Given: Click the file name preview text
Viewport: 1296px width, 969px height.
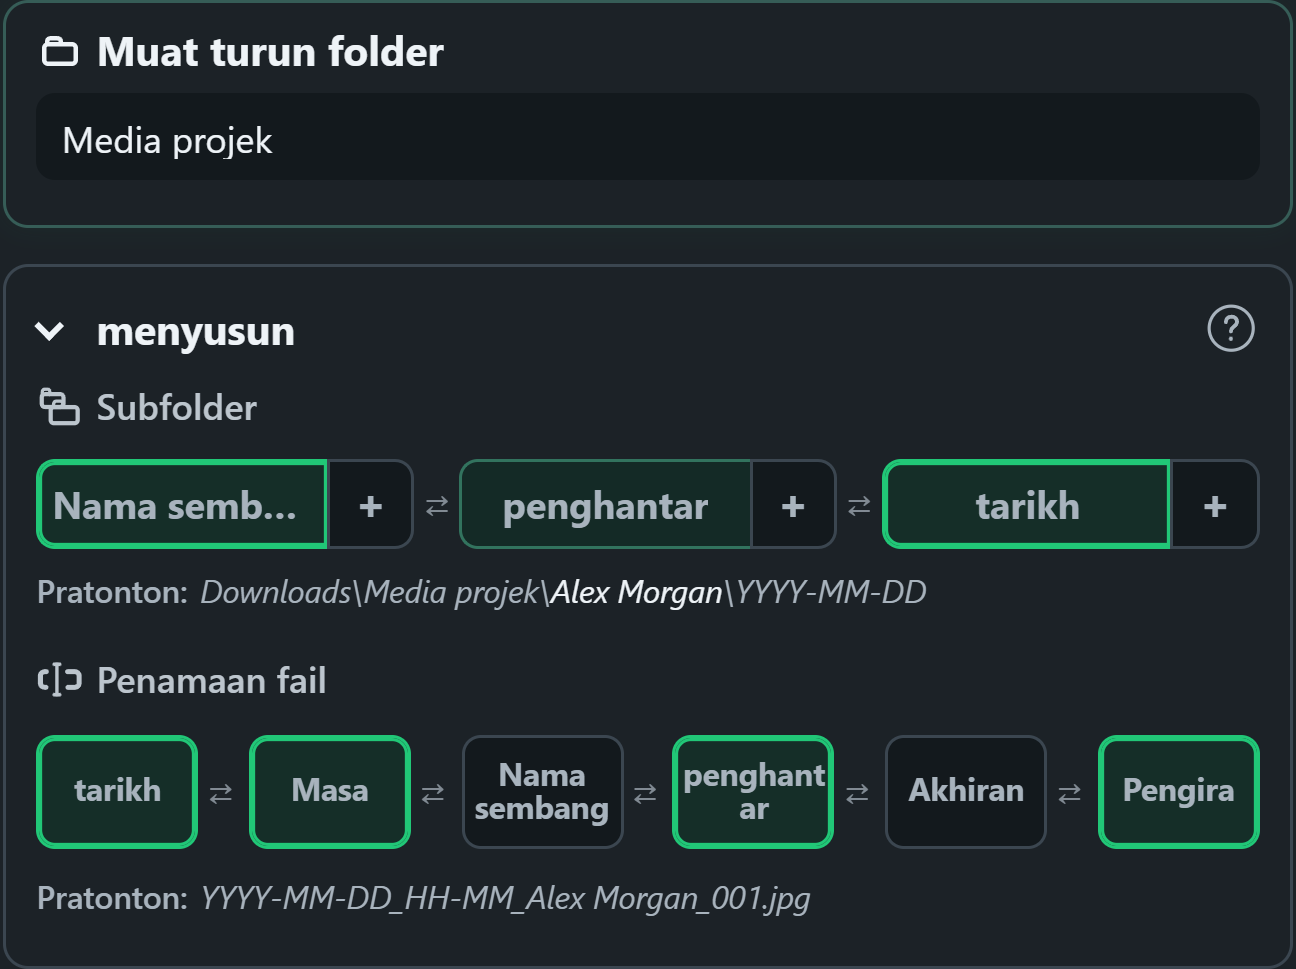Looking at the screenshot, I should click(x=505, y=898).
